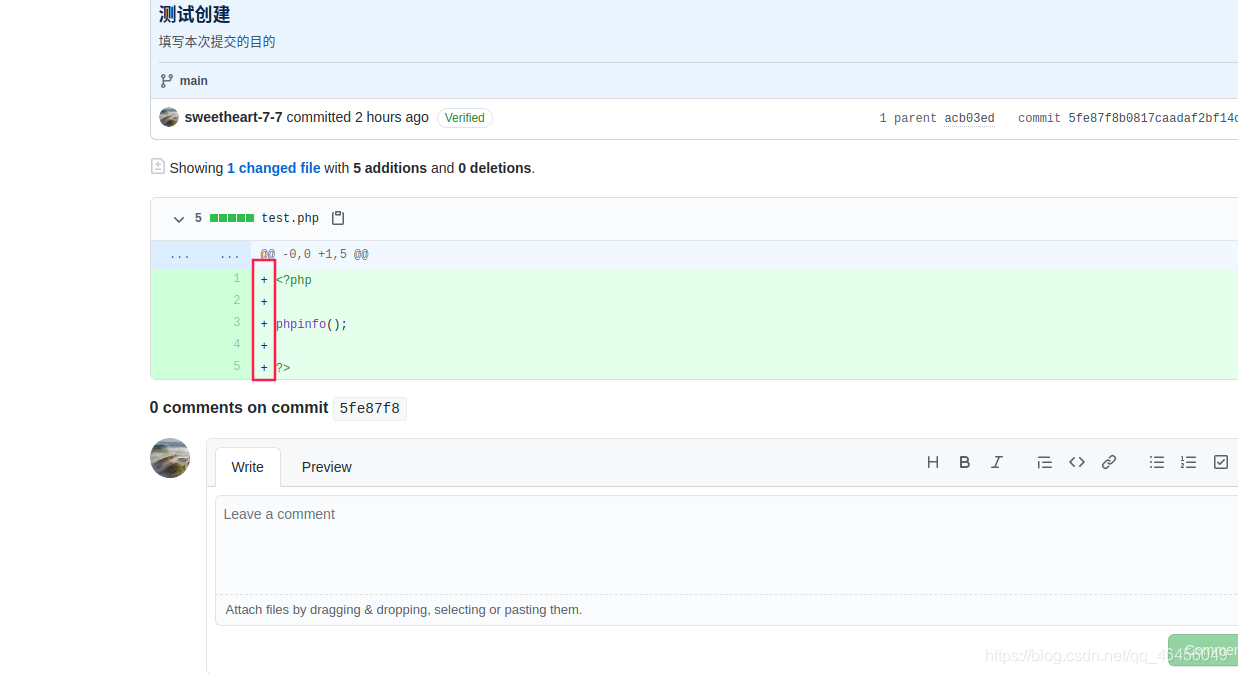This screenshot has width=1238, height=674.
Task: Click the Verified badge
Action: coord(465,118)
